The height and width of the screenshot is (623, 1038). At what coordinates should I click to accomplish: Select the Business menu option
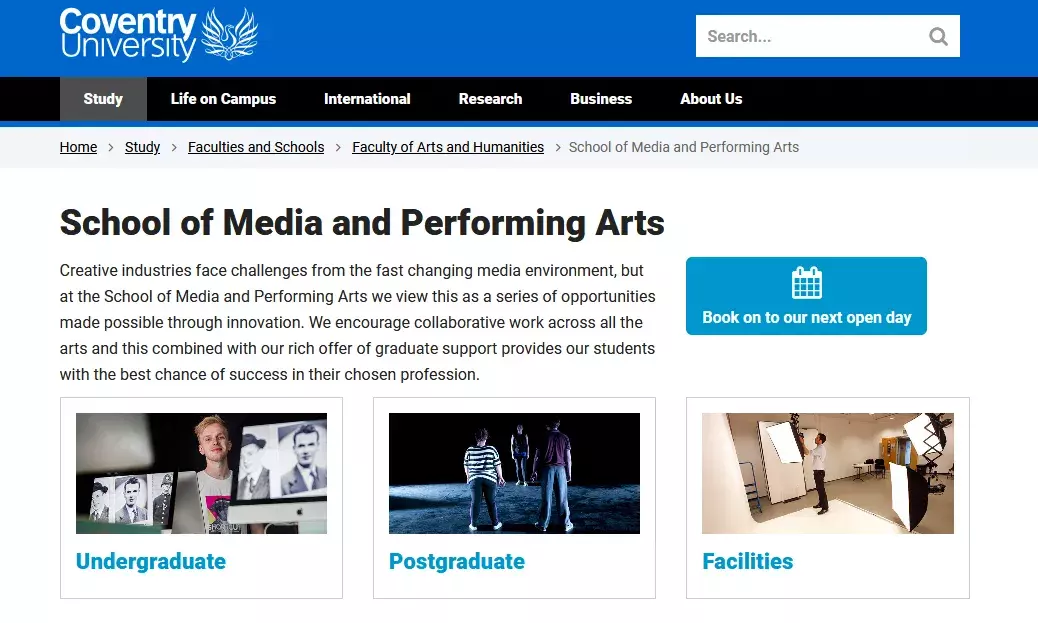(600, 98)
